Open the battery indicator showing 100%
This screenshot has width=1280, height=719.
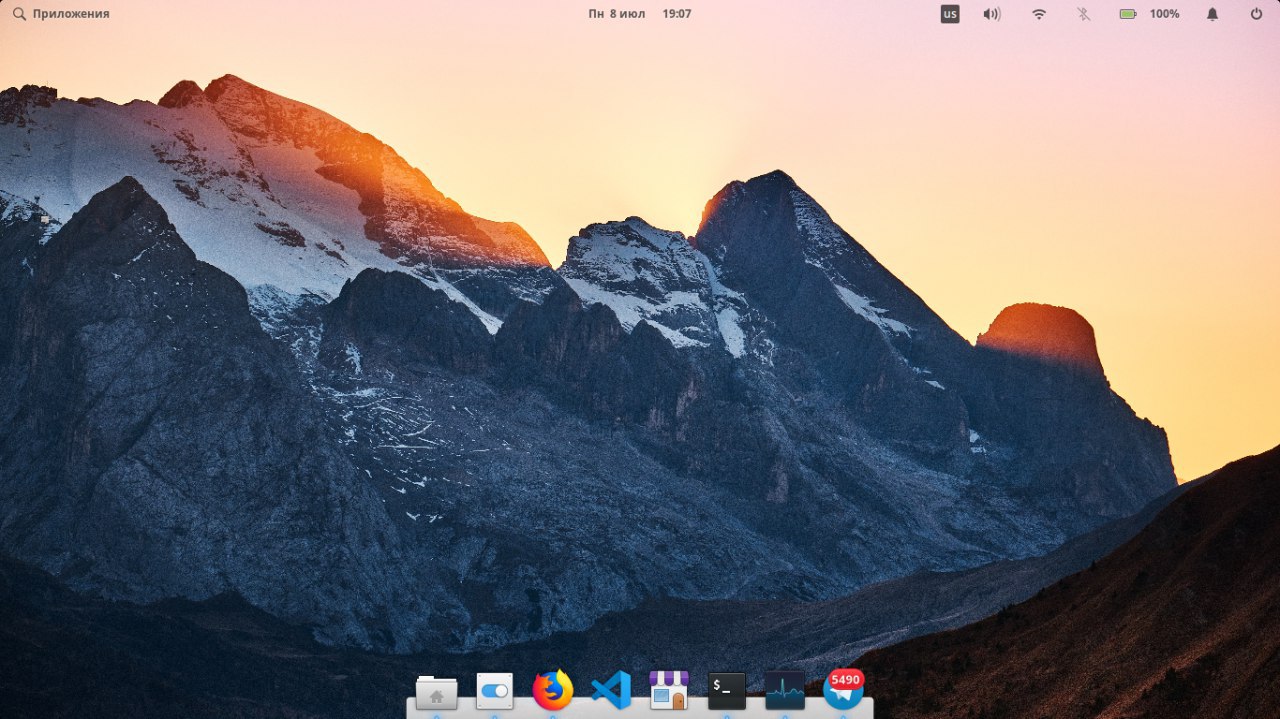[1149, 14]
